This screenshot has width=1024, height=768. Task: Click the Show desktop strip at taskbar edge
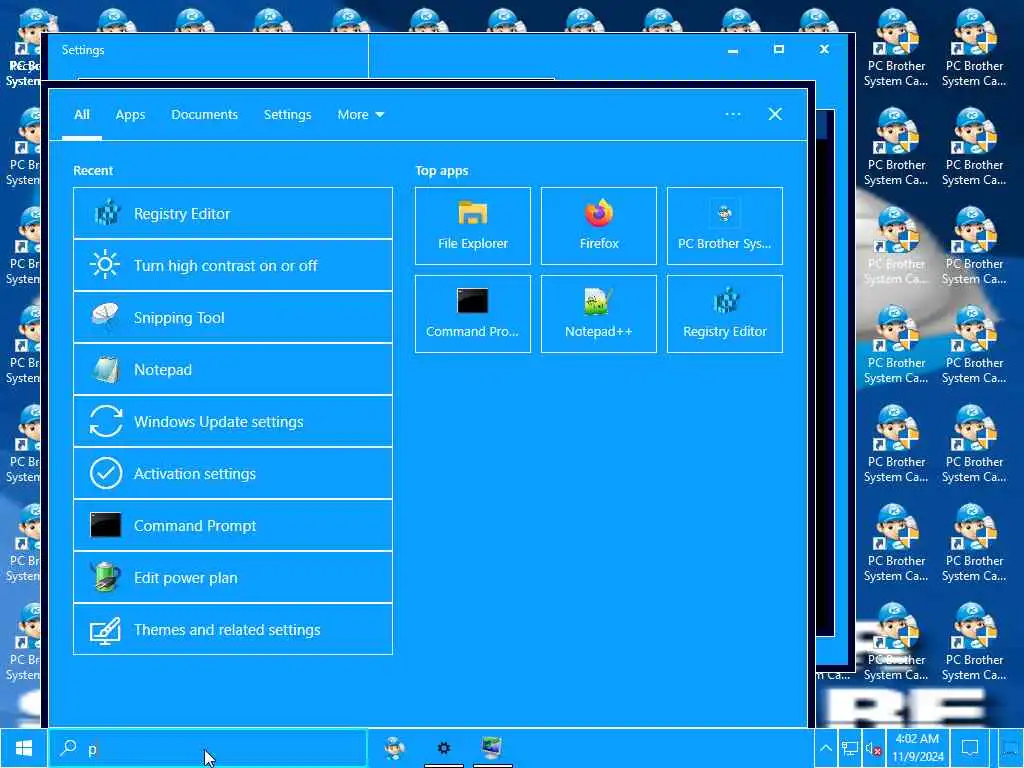pyautogui.click(x=1011, y=748)
